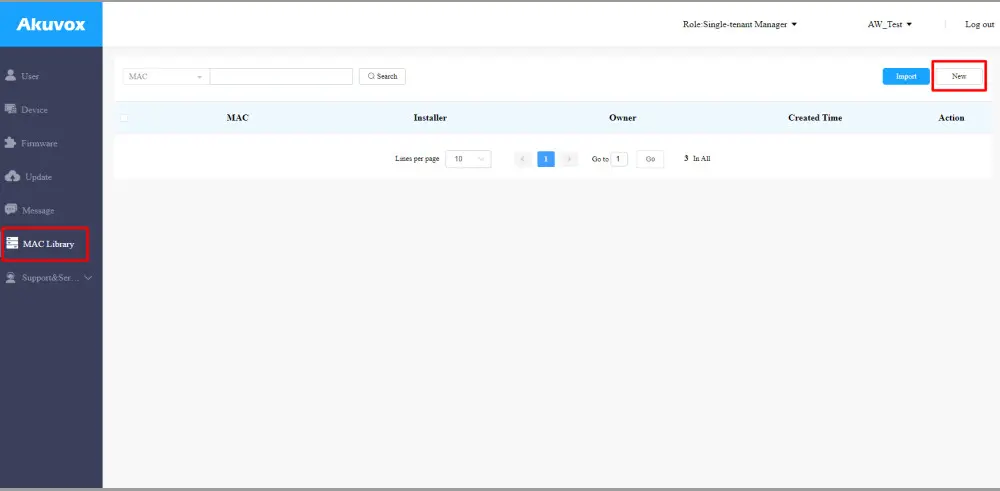Click the Update cloud icon
Screen dimensions: 1000x491
[x=12, y=176]
